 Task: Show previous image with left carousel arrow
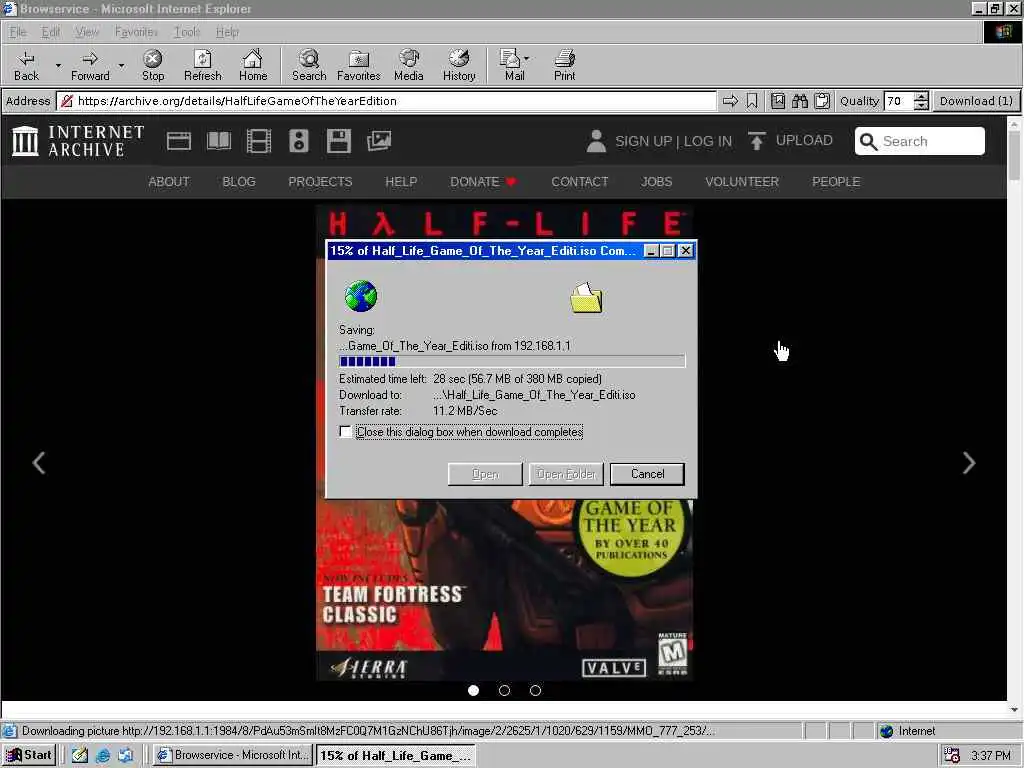coord(39,463)
